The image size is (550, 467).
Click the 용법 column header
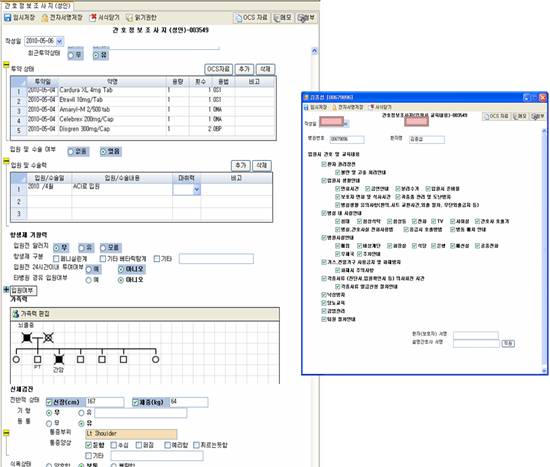click(x=223, y=82)
